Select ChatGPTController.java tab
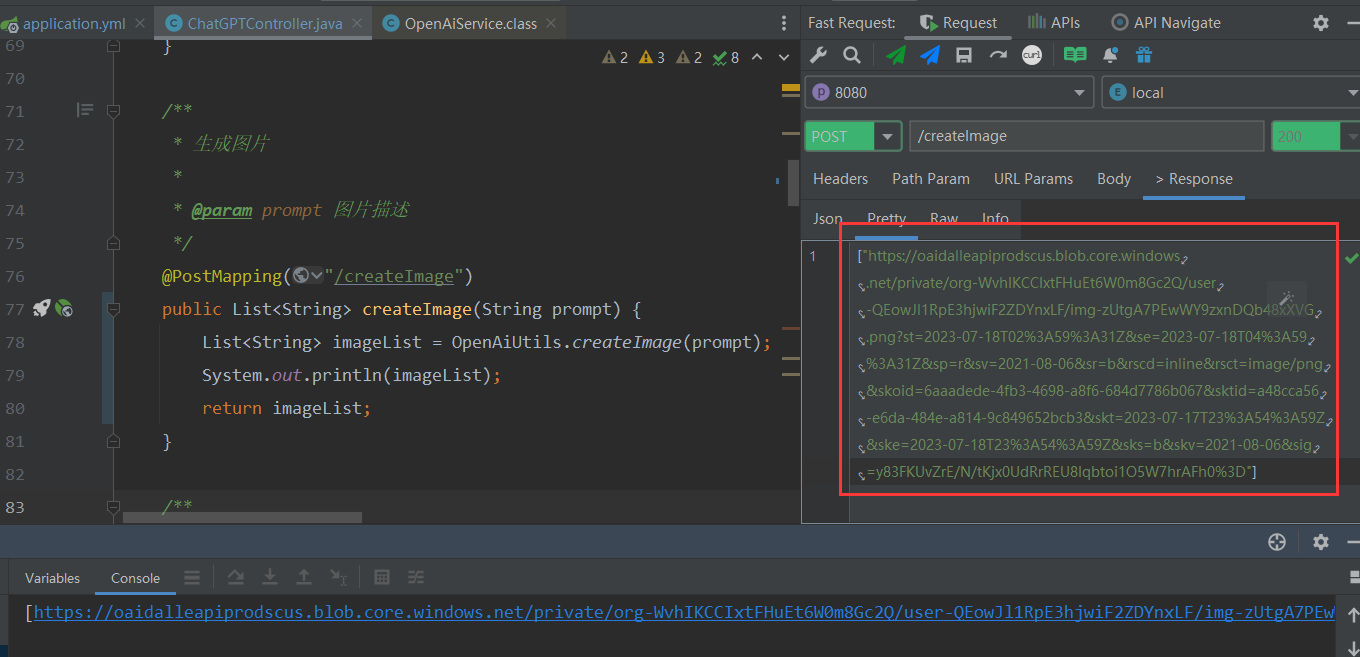The height and width of the screenshot is (657, 1360). [263, 23]
